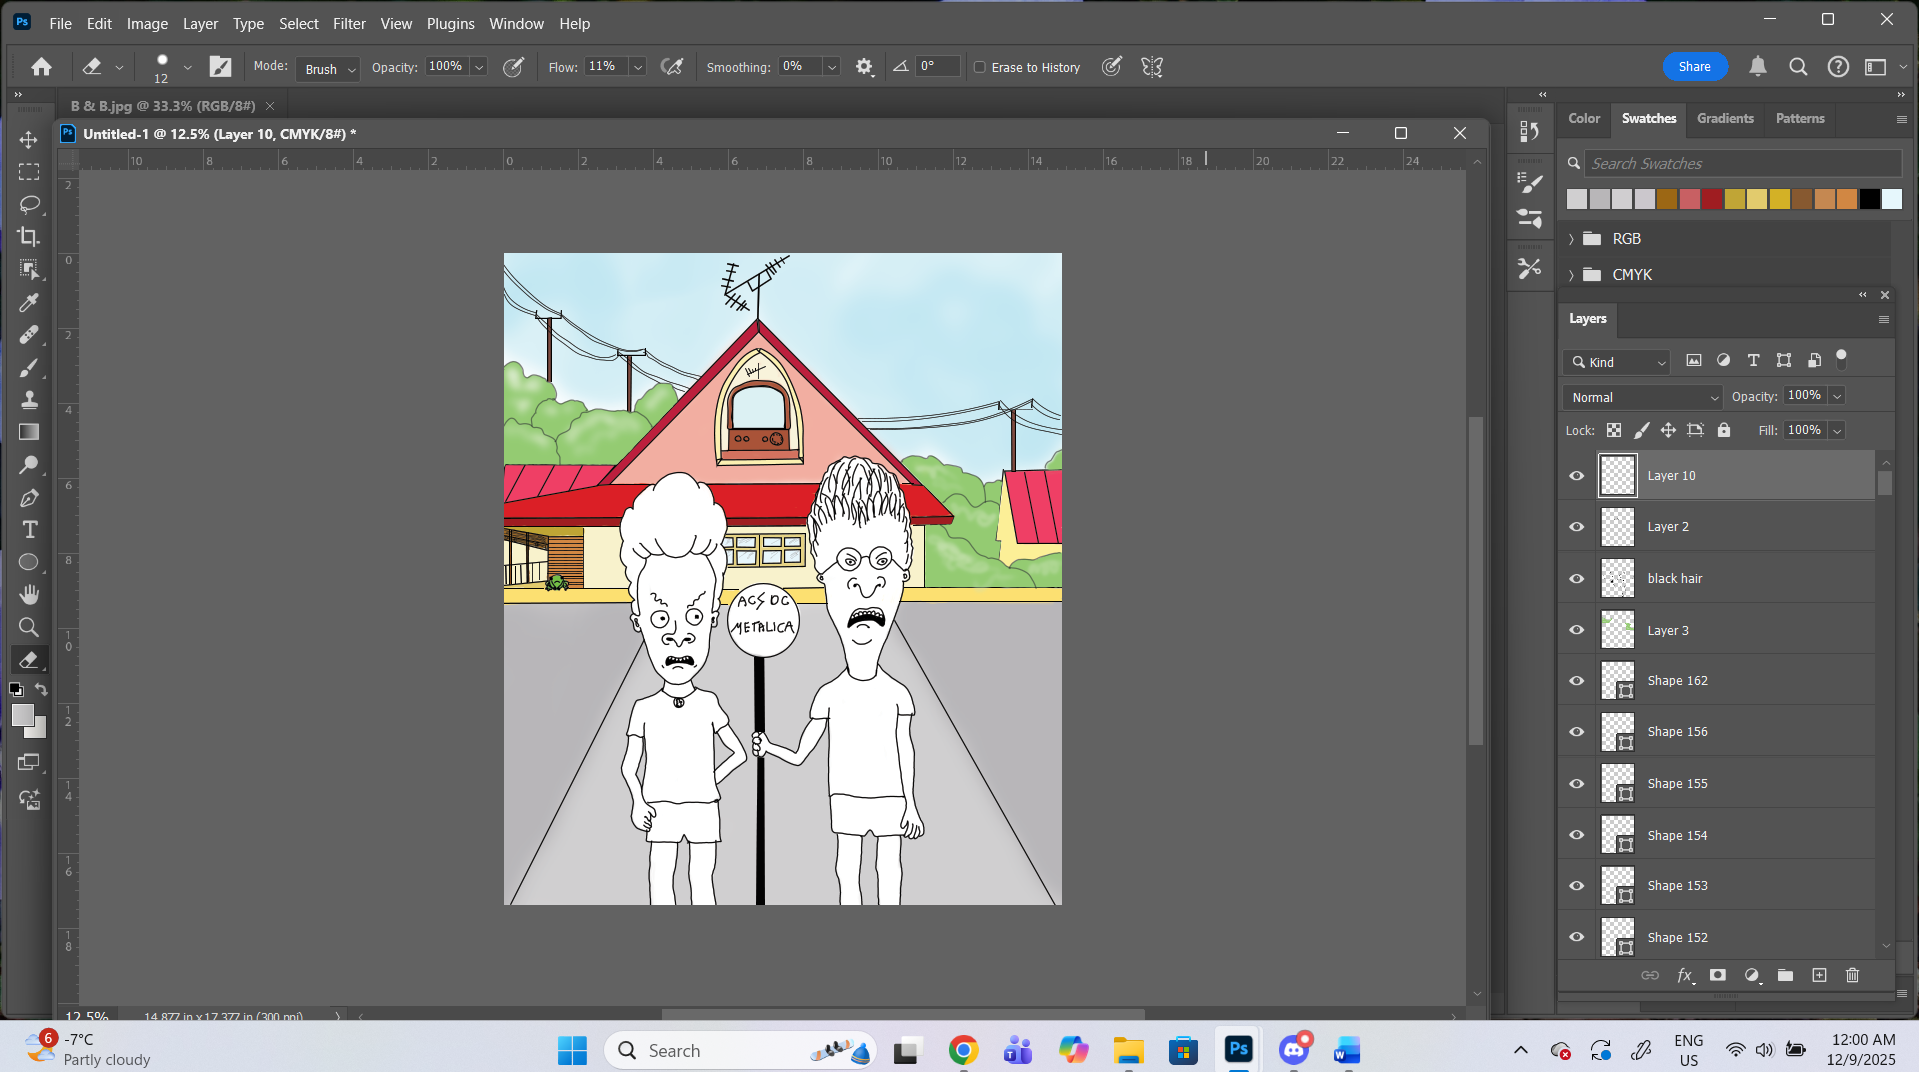Hide Layer 2 visibility eye
The width and height of the screenshot is (1919, 1072).
point(1577,527)
